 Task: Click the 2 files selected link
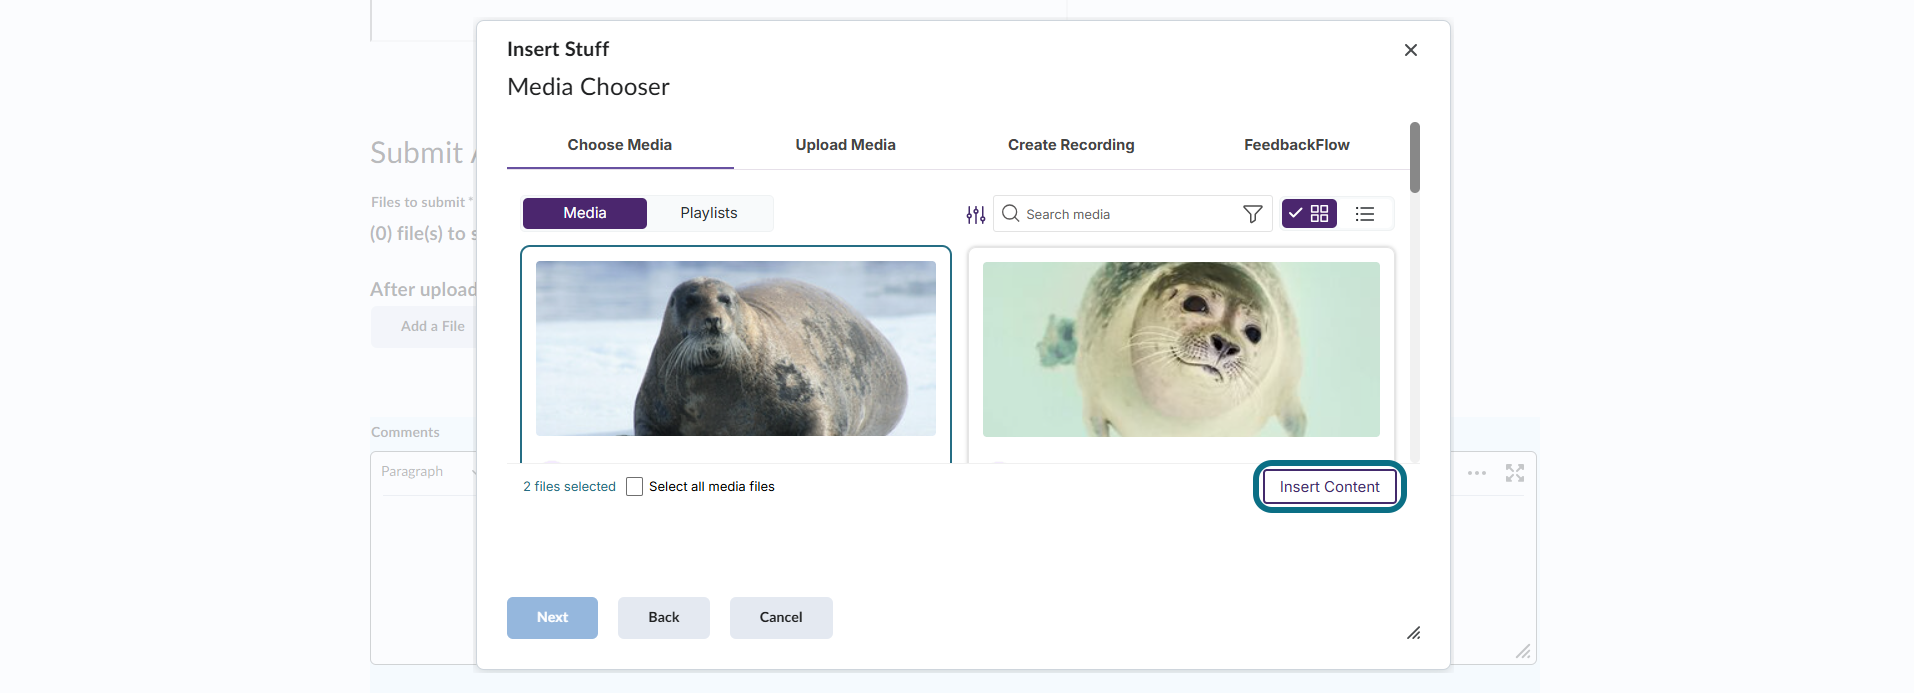tap(569, 487)
